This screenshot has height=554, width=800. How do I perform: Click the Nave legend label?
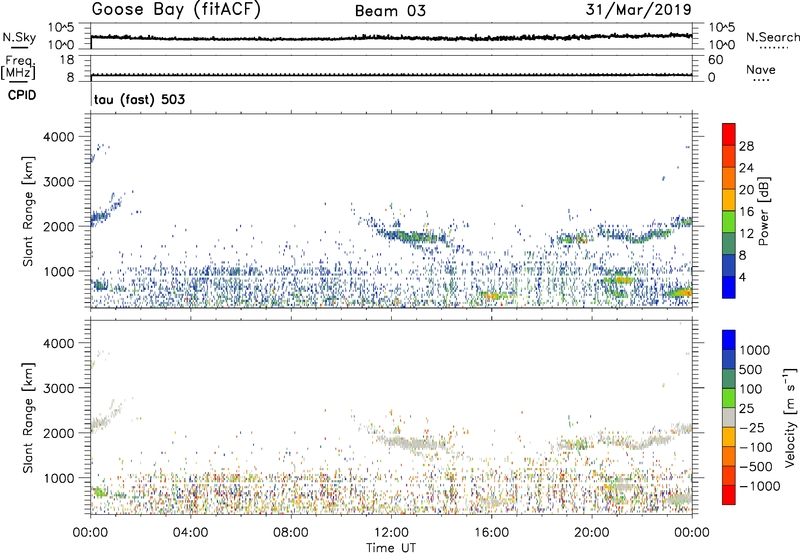pos(761,70)
